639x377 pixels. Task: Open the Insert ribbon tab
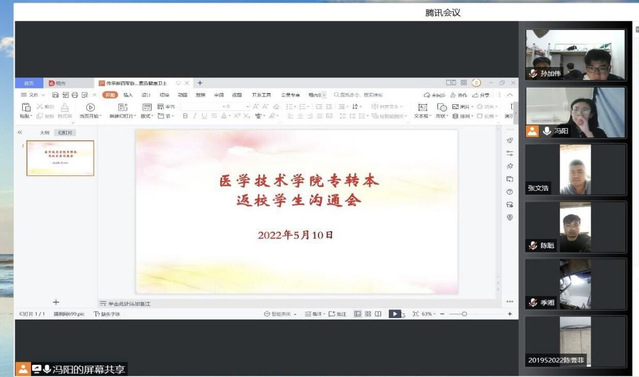coord(128,95)
